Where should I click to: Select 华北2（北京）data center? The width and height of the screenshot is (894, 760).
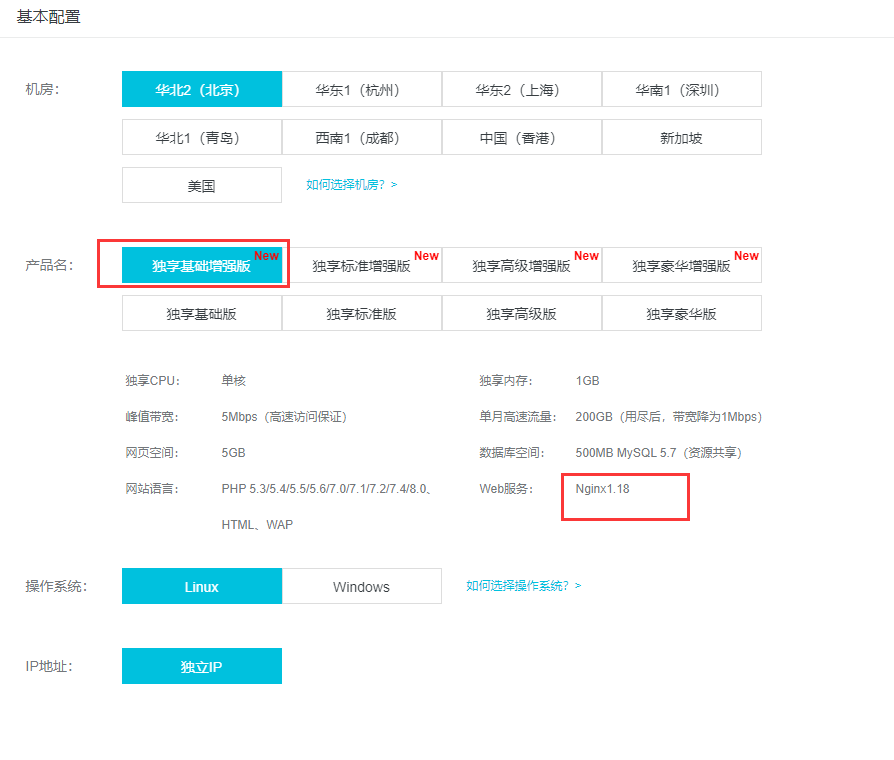202,89
